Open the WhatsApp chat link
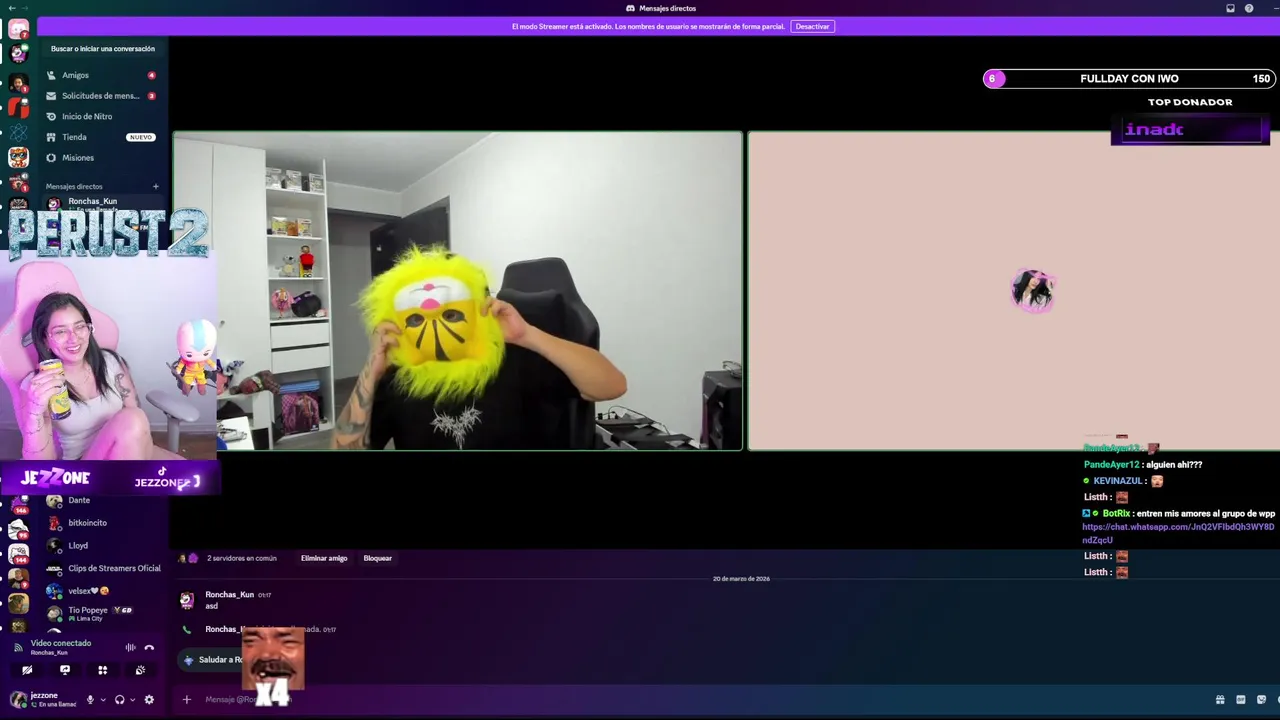This screenshot has width=1280, height=720. pos(1178,533)
